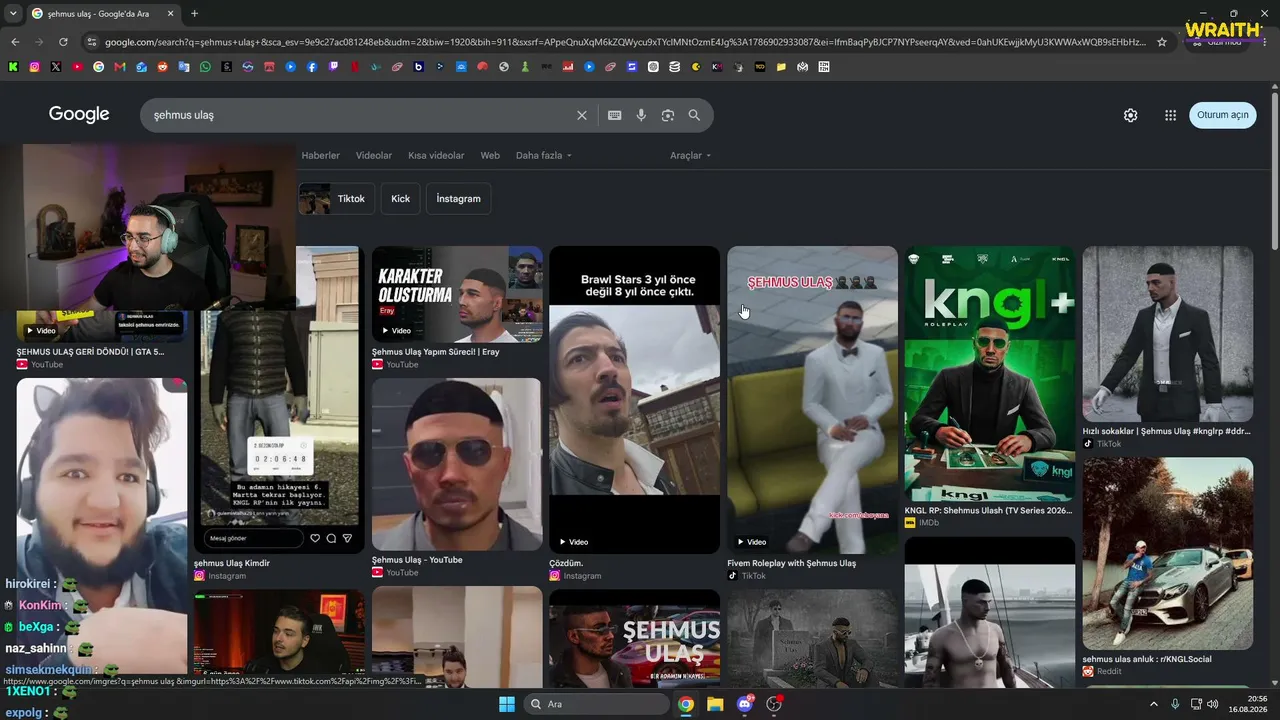Filter images by Tiktok chip

point(337,199)
